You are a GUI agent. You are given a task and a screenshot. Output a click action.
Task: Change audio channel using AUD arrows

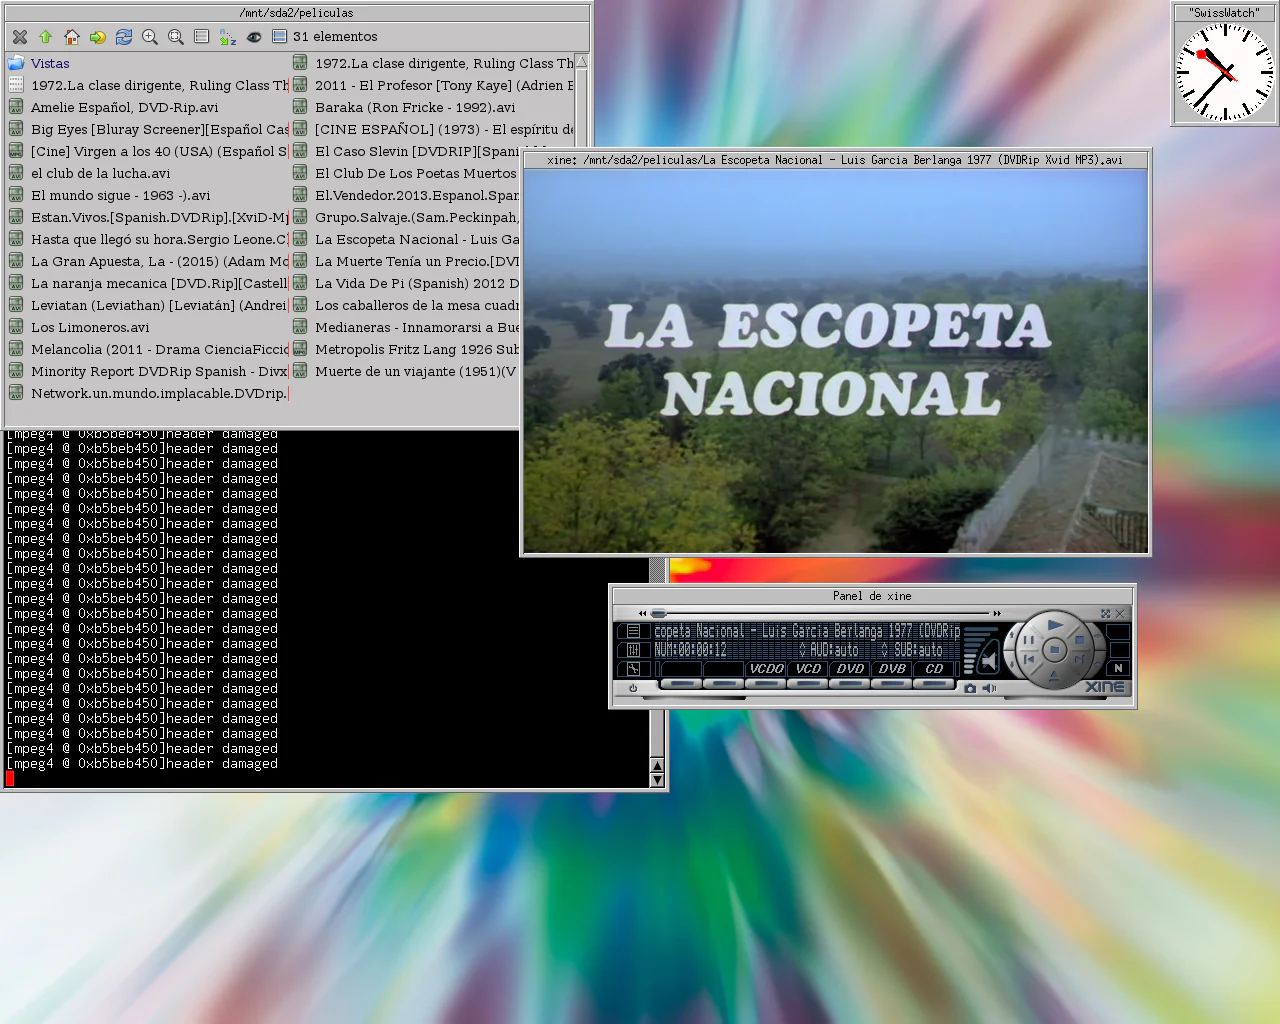click(x=802, y=650)
